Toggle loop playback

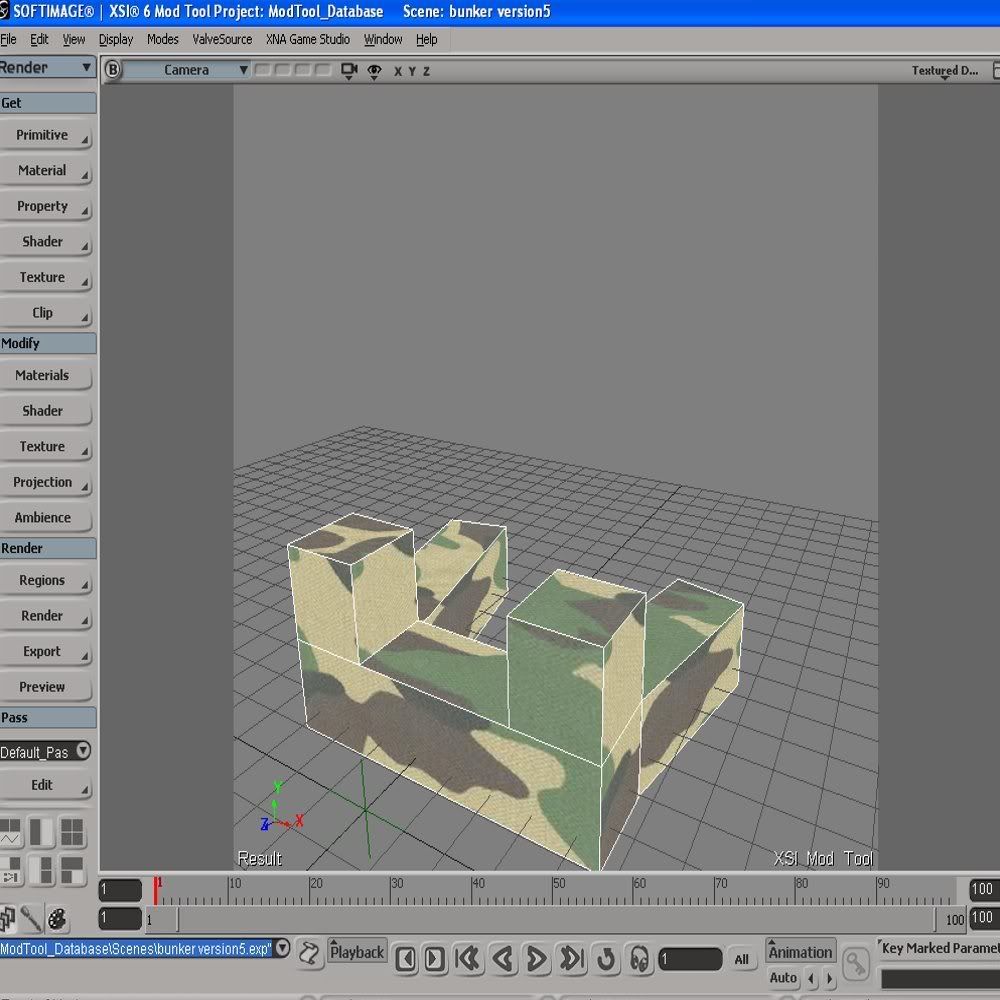(606, 959)
